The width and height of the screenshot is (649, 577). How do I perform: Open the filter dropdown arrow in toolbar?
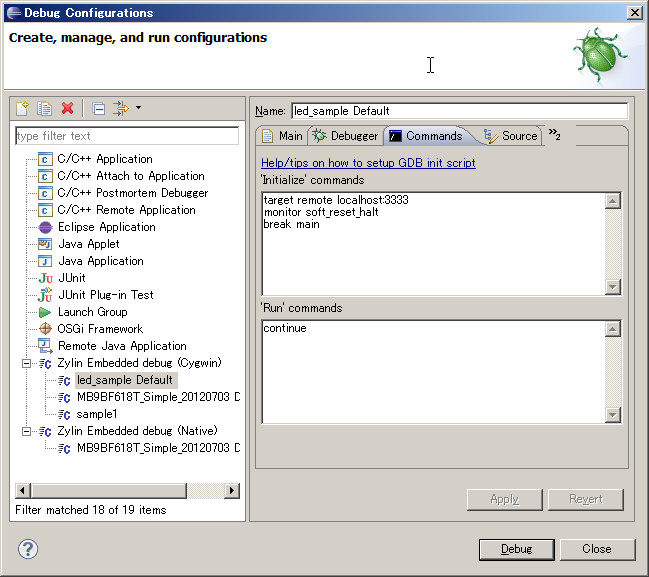tap(138, 108)
